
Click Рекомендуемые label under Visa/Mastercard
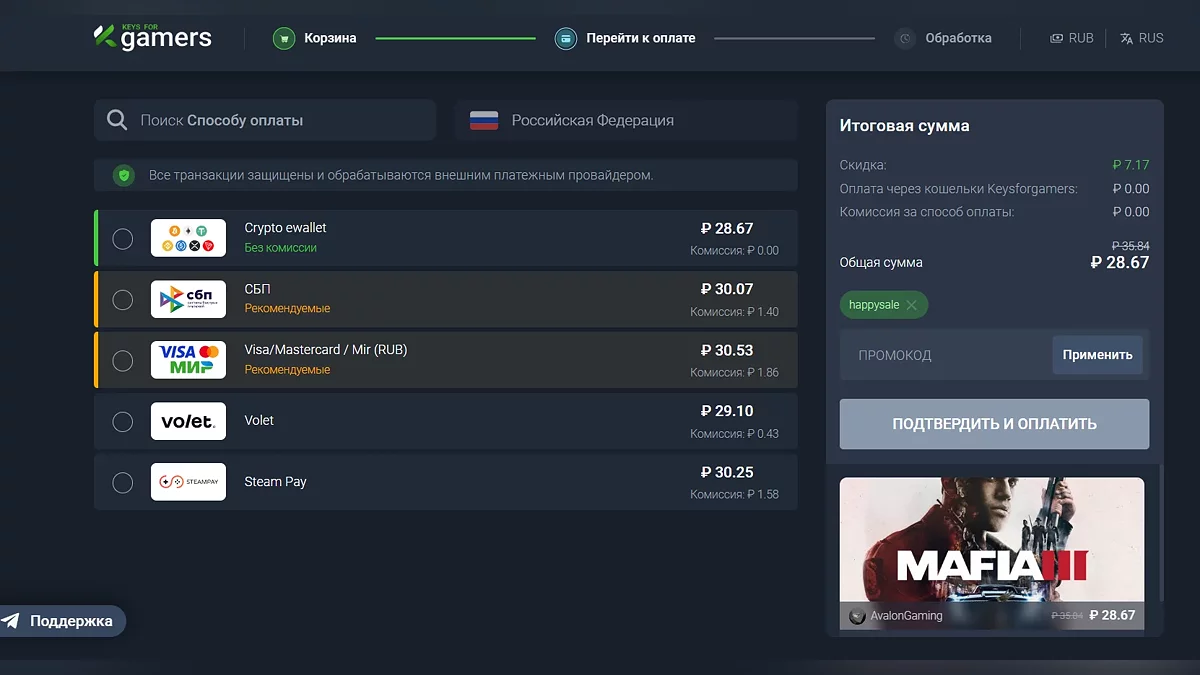287,370
